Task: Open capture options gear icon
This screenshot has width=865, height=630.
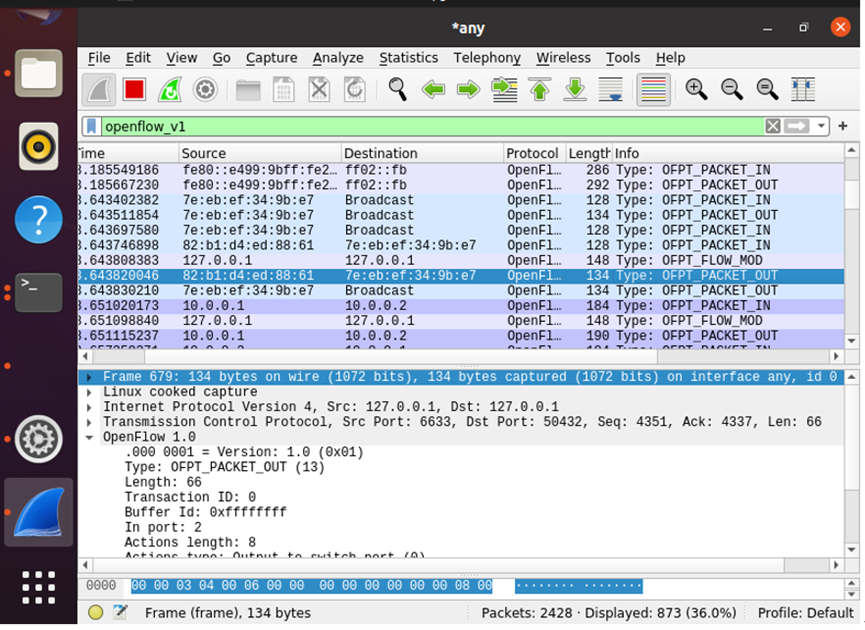Action: (205, 90)
